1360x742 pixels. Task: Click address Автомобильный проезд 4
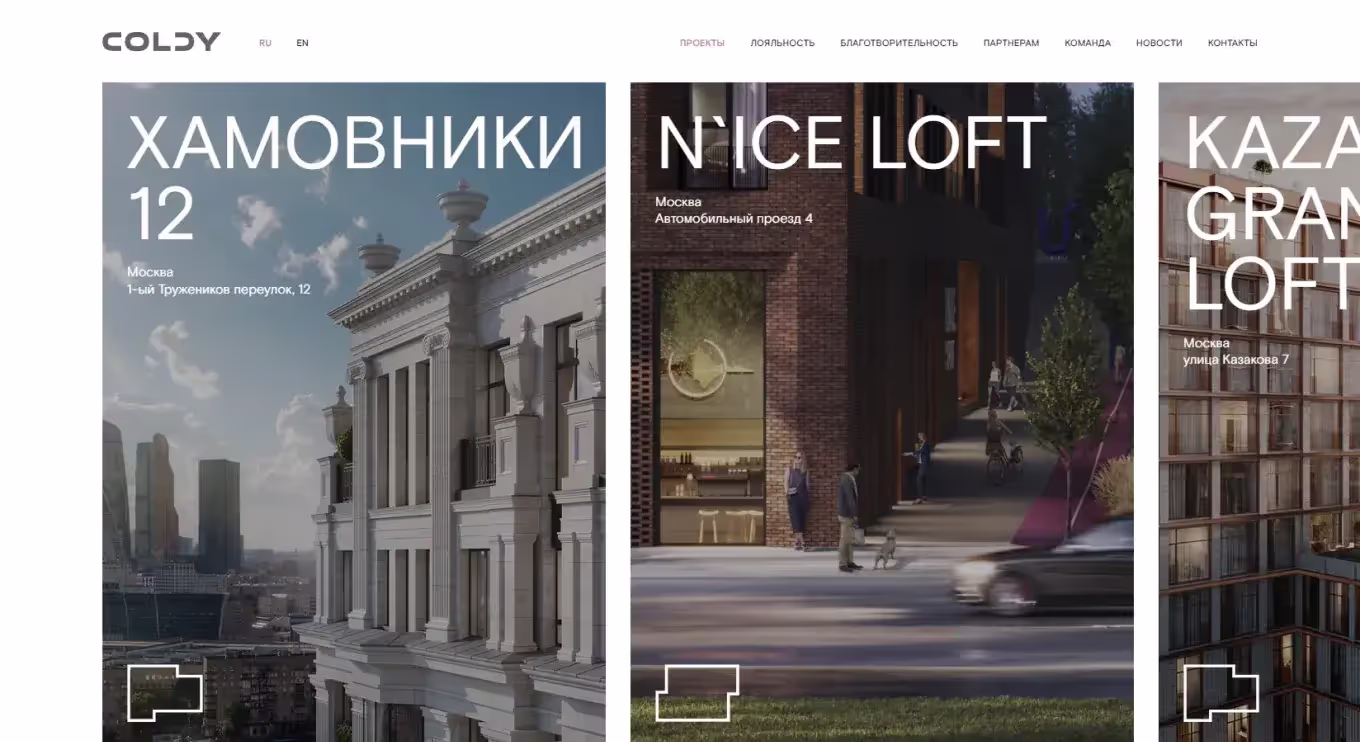click(x=733, y=218)
